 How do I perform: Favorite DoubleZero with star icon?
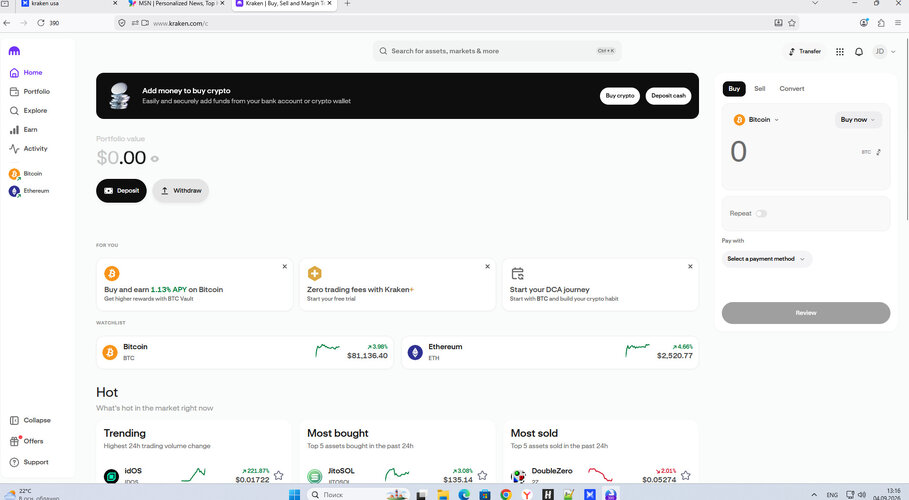[x=686, y=476]
